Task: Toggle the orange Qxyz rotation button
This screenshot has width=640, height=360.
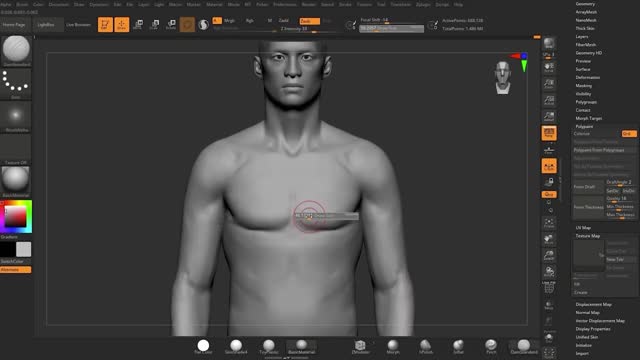Action: pyautogui.click(x=549, y=194)
